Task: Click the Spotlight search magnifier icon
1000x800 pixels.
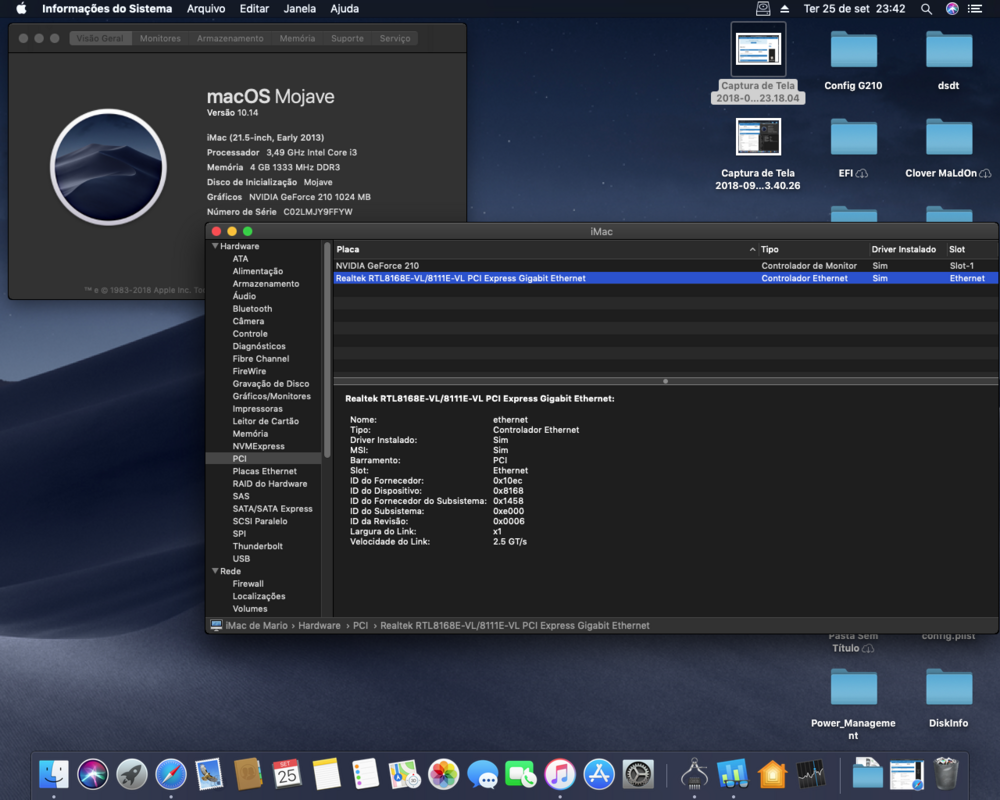Action: (926, 9)
